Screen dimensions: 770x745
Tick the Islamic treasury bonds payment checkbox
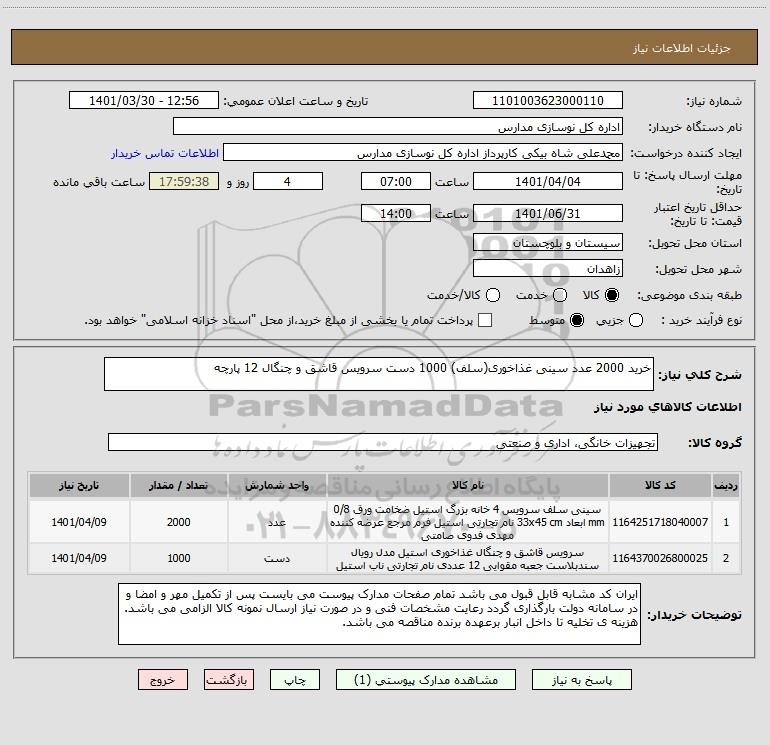[x=485, y=320]
